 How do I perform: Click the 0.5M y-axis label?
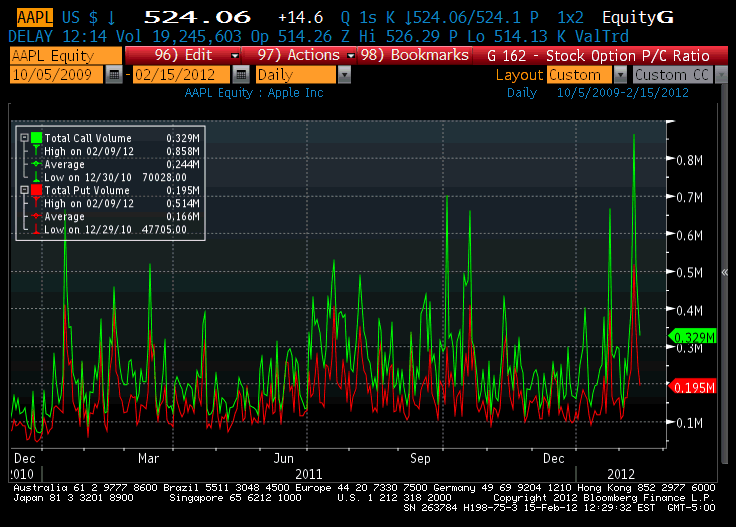(689, 273)
